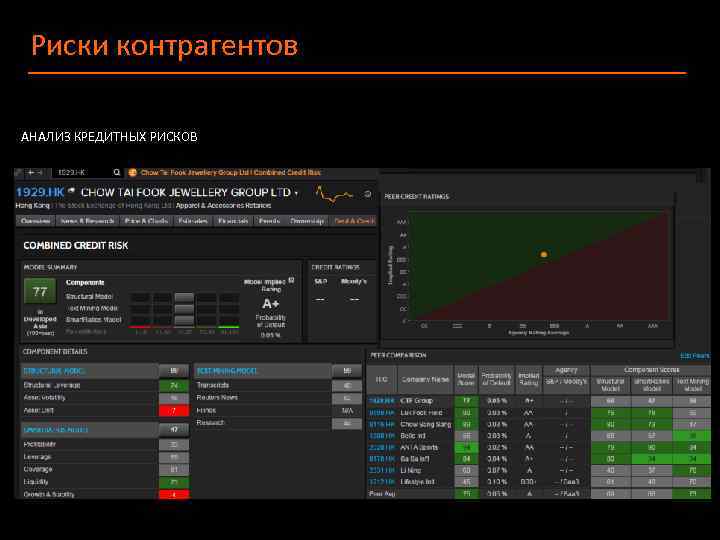Click the back arrow navigation icon

[x=31, y=173]
